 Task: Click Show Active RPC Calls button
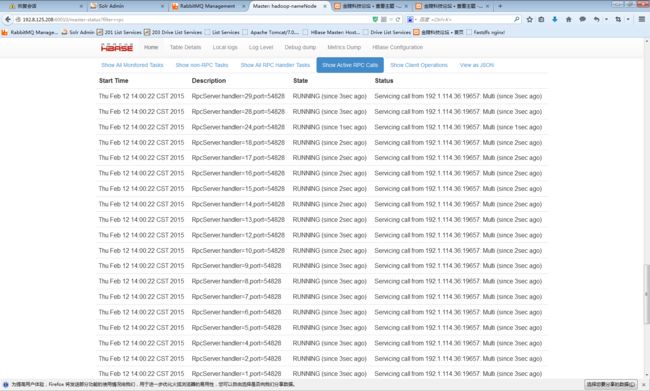click(x=350, y=65)
